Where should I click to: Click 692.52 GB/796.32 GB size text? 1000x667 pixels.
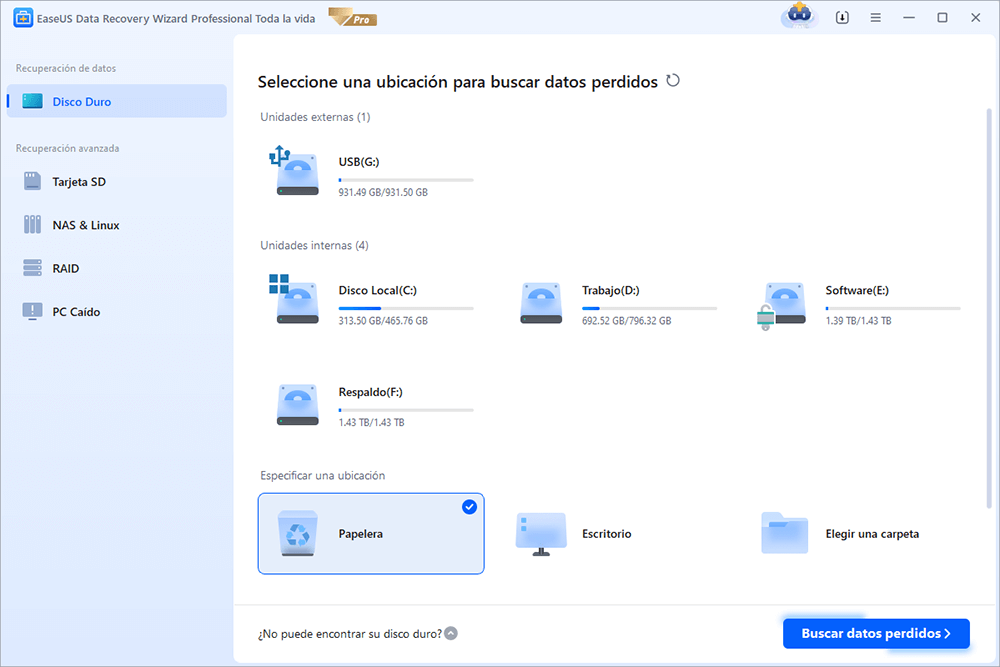coord(627,321)
